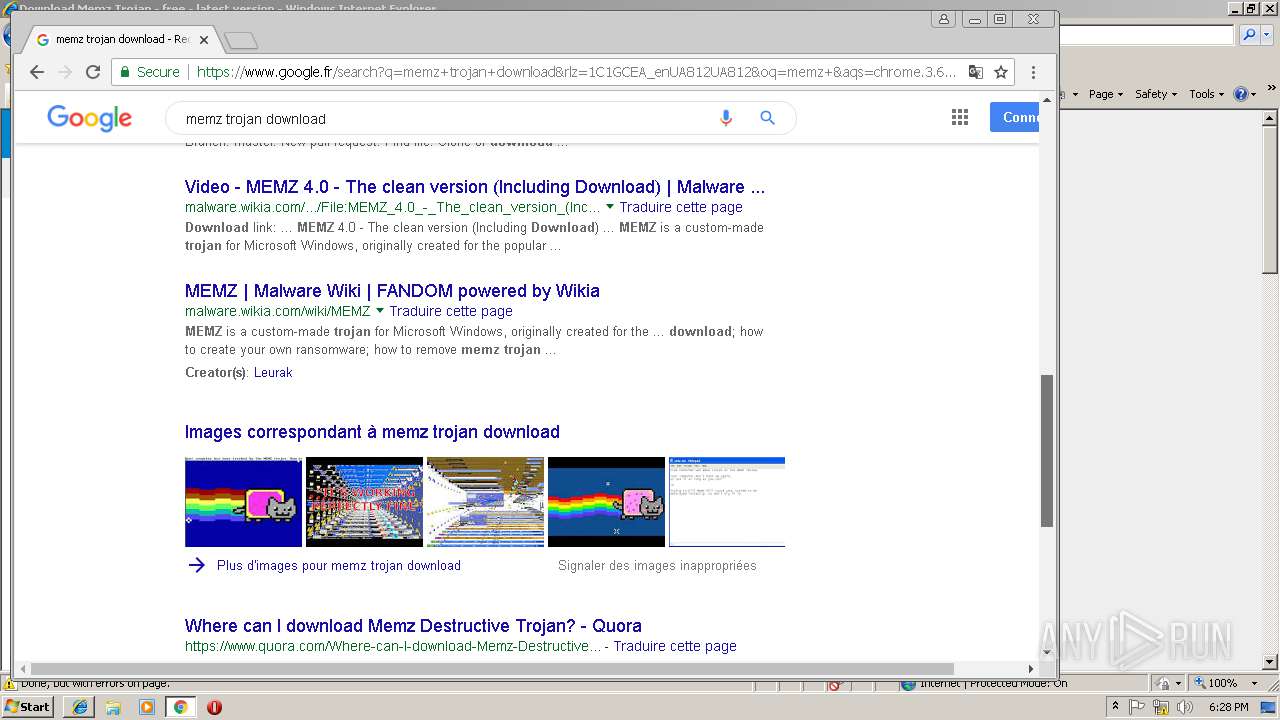
Task: Click the green Secure padlock icon
Action: [125, 72]
